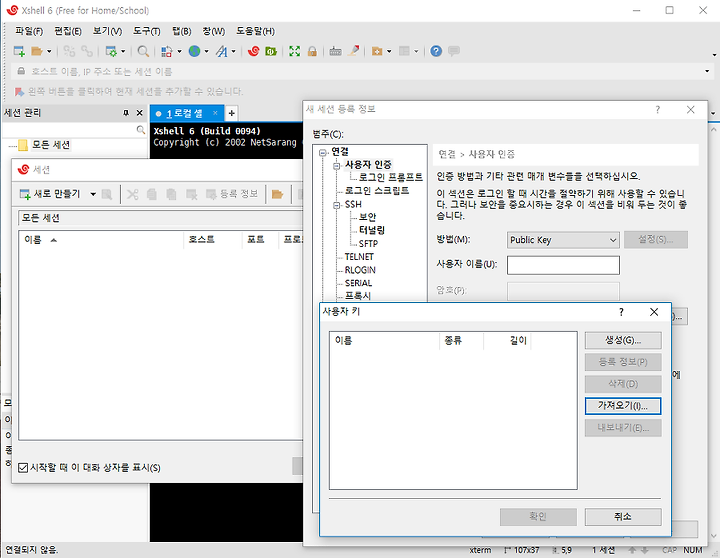Open dropdown arrow beside the globe icon
Viewport: 720px width, 558px height.
point(206,51)
